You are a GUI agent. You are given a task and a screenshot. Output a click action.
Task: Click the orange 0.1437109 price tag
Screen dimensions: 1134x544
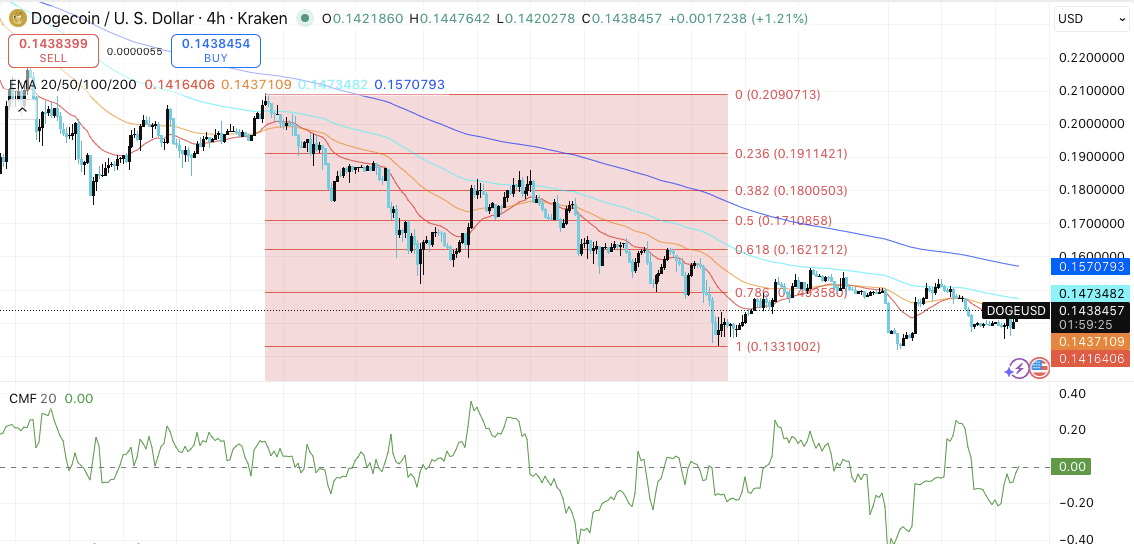[1090, 341]
